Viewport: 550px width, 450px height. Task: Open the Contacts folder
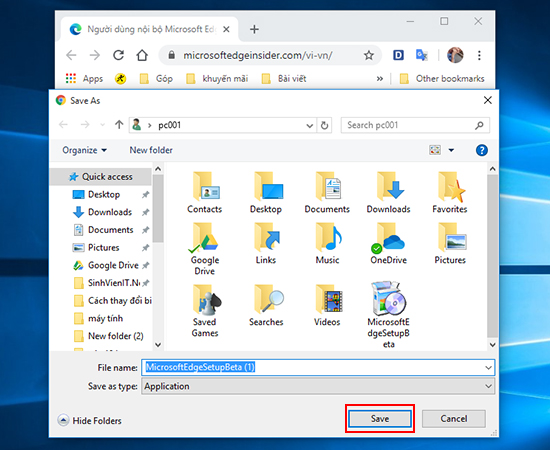[x=204, y=193]
